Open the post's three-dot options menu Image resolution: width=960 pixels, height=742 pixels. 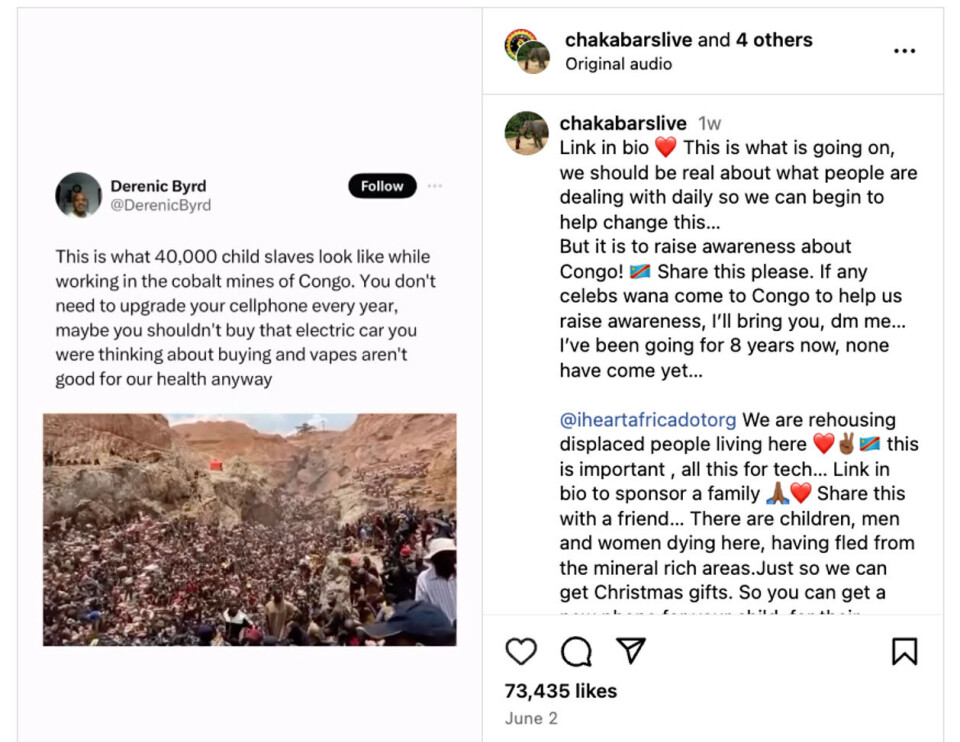click(904, 51)
